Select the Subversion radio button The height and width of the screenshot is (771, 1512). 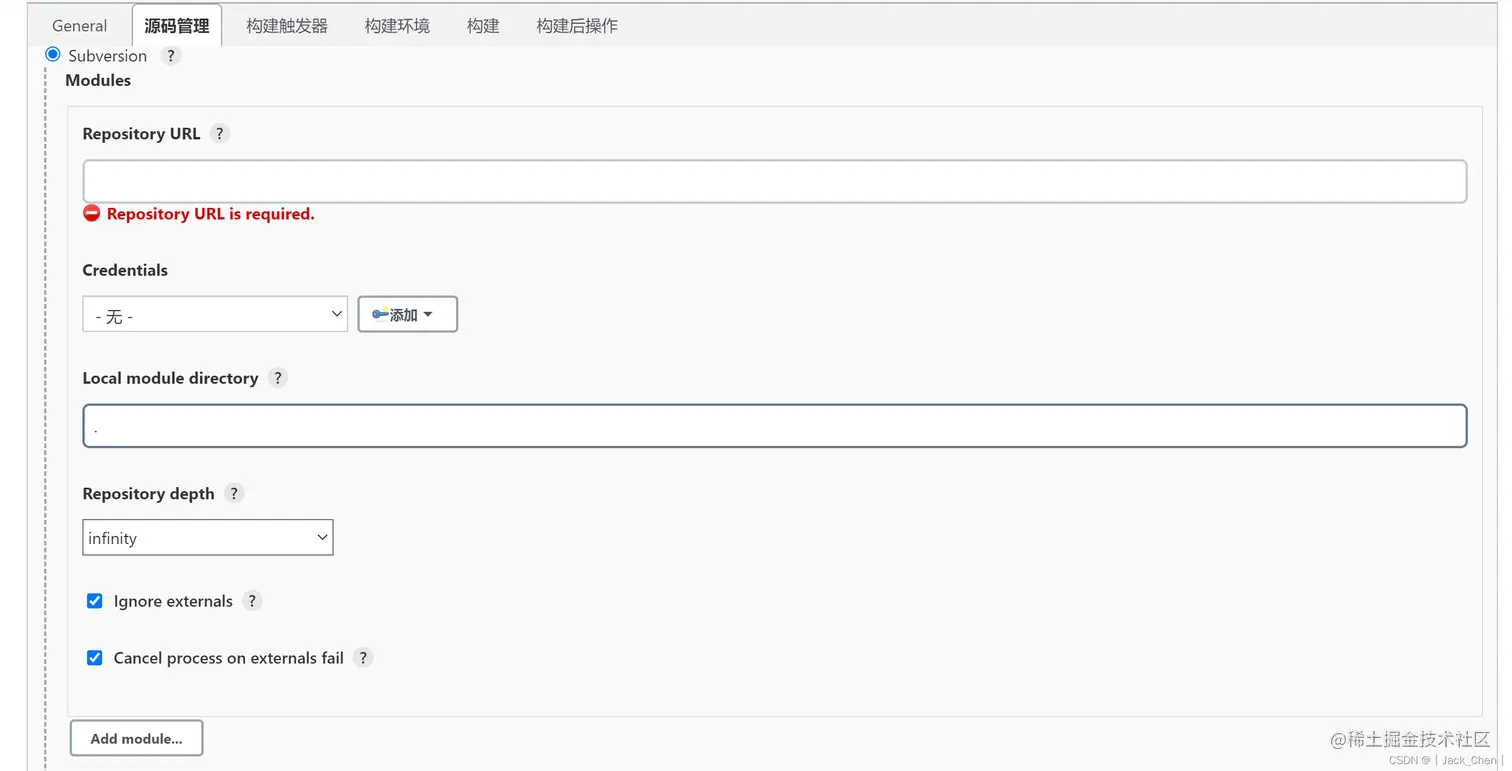53,55
